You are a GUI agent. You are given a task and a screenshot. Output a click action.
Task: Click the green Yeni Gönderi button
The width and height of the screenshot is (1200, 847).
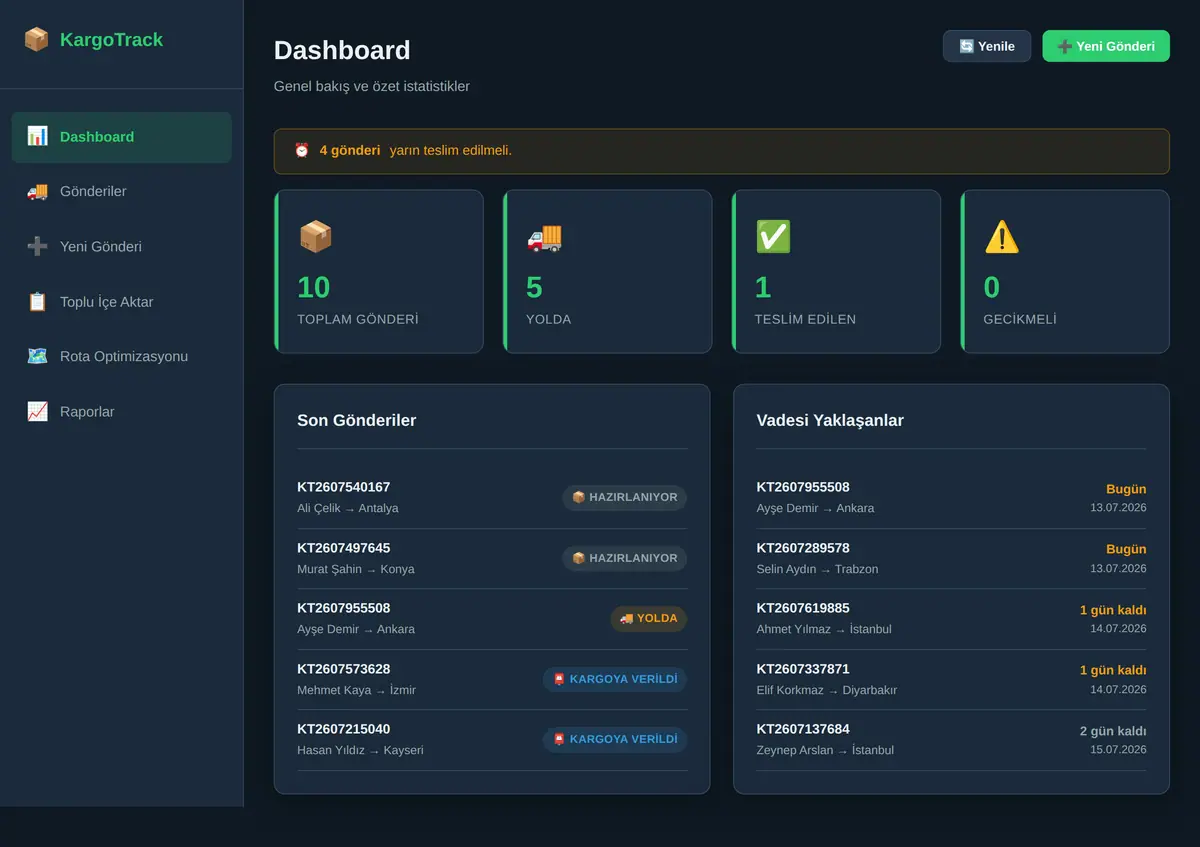1106,46
